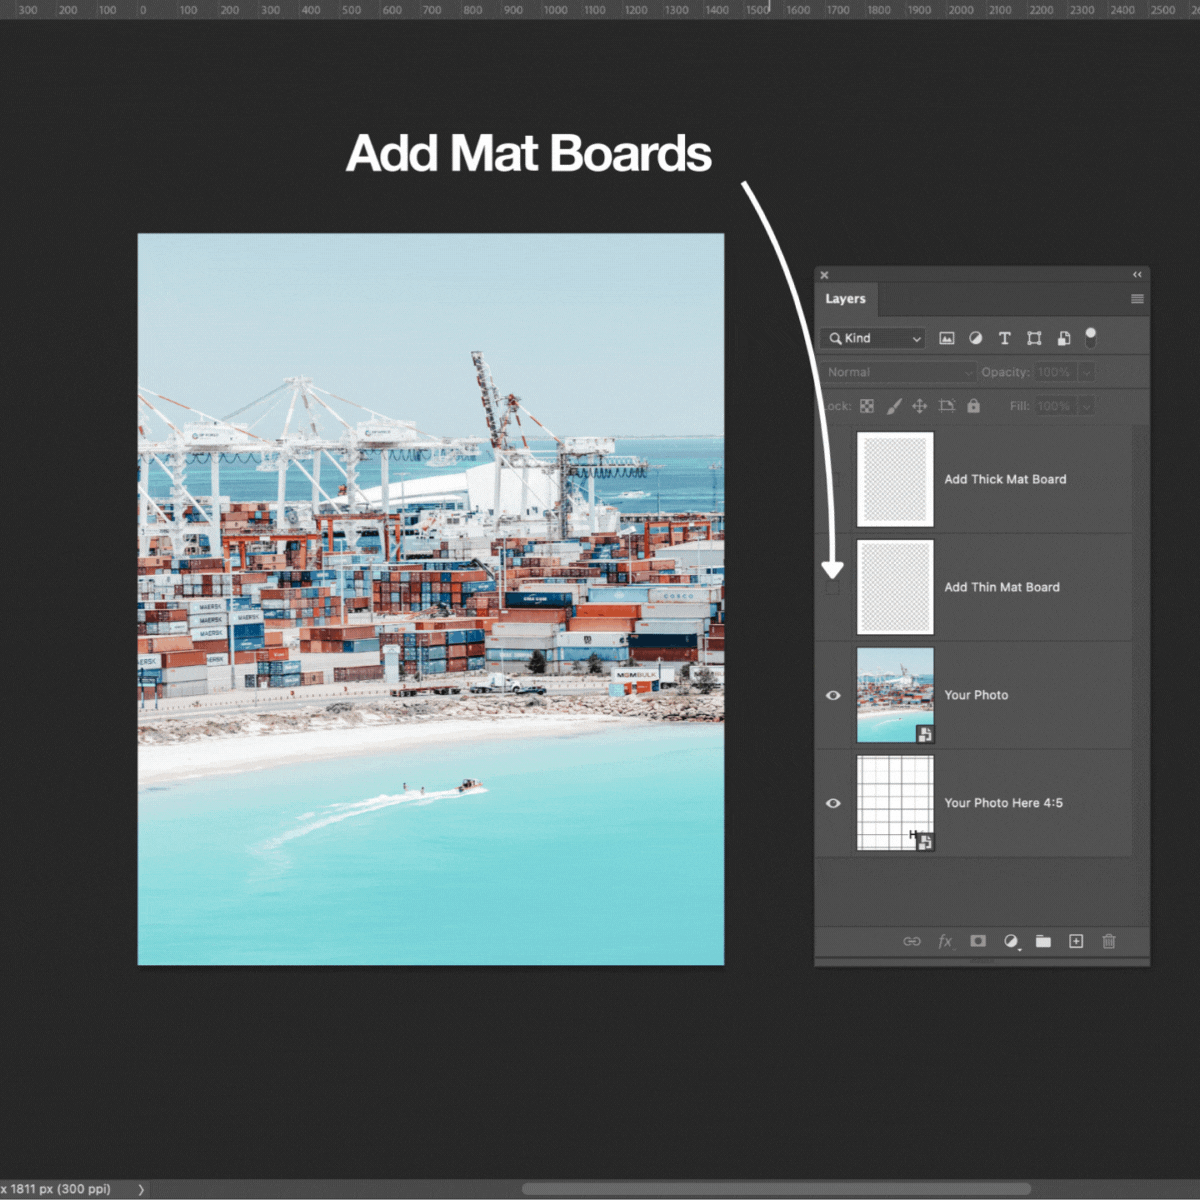The width and height of the screenshot is (1200, 1200).
Task: Click the create new group folder icon
Action: pos(1043,941)
